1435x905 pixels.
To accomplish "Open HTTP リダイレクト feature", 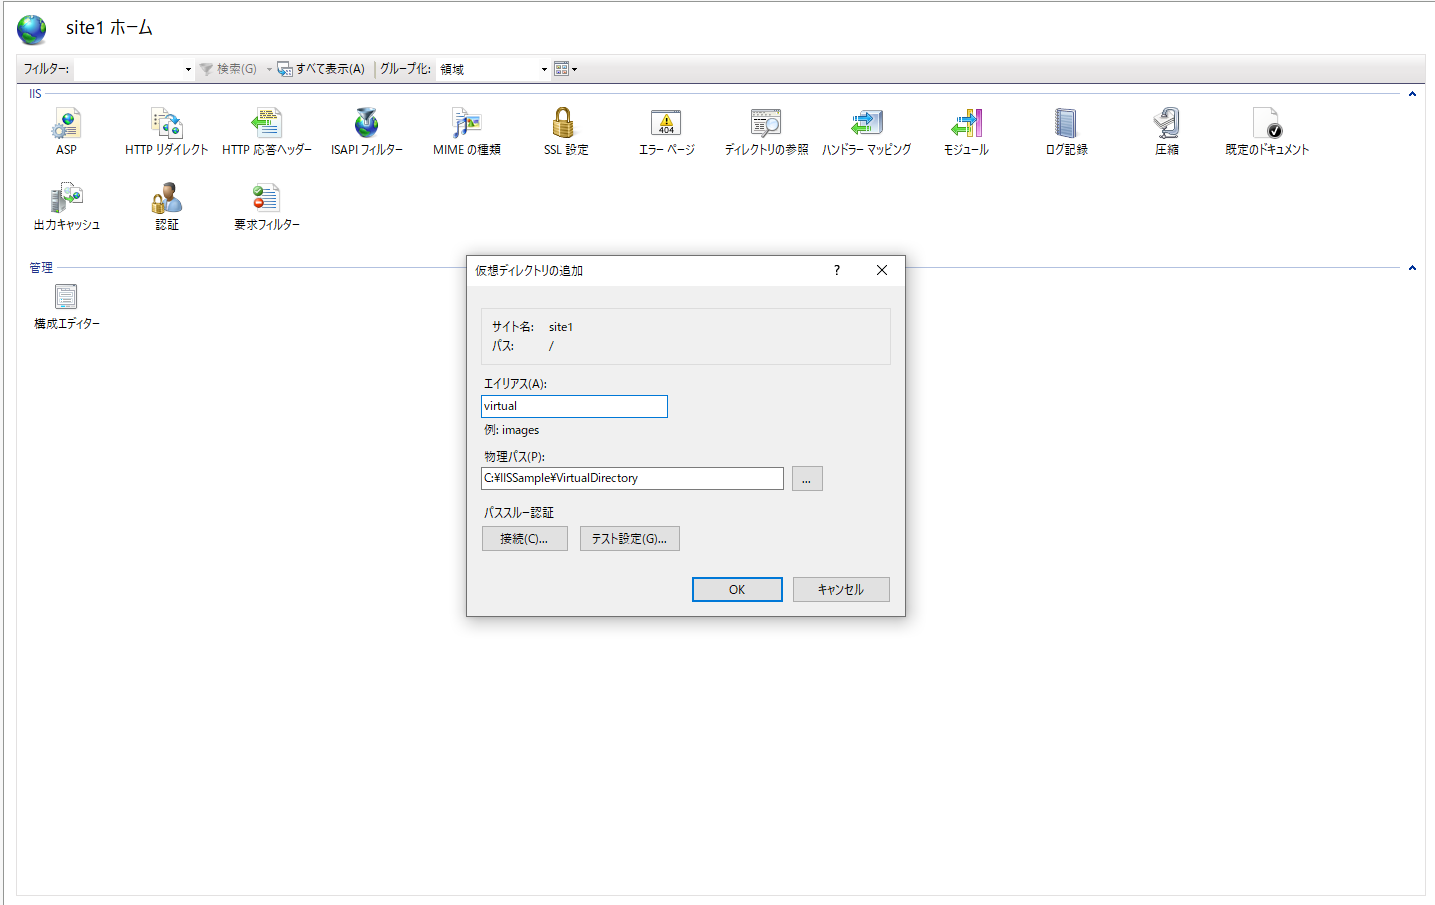I will tap(166, 132).
